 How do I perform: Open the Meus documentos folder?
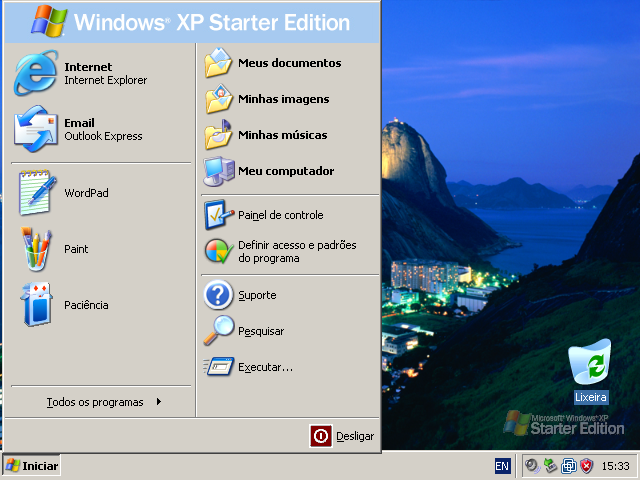tap(288, 63)
